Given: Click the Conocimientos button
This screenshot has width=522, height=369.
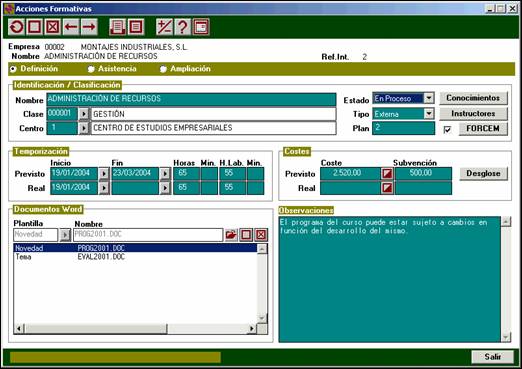Looking at the screenshot, I should (x=473, y=98).
